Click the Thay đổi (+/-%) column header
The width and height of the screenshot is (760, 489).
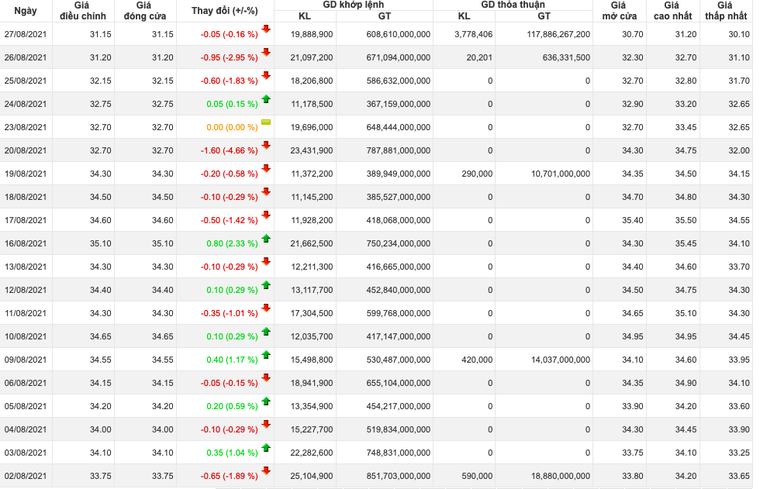(224, 11)
